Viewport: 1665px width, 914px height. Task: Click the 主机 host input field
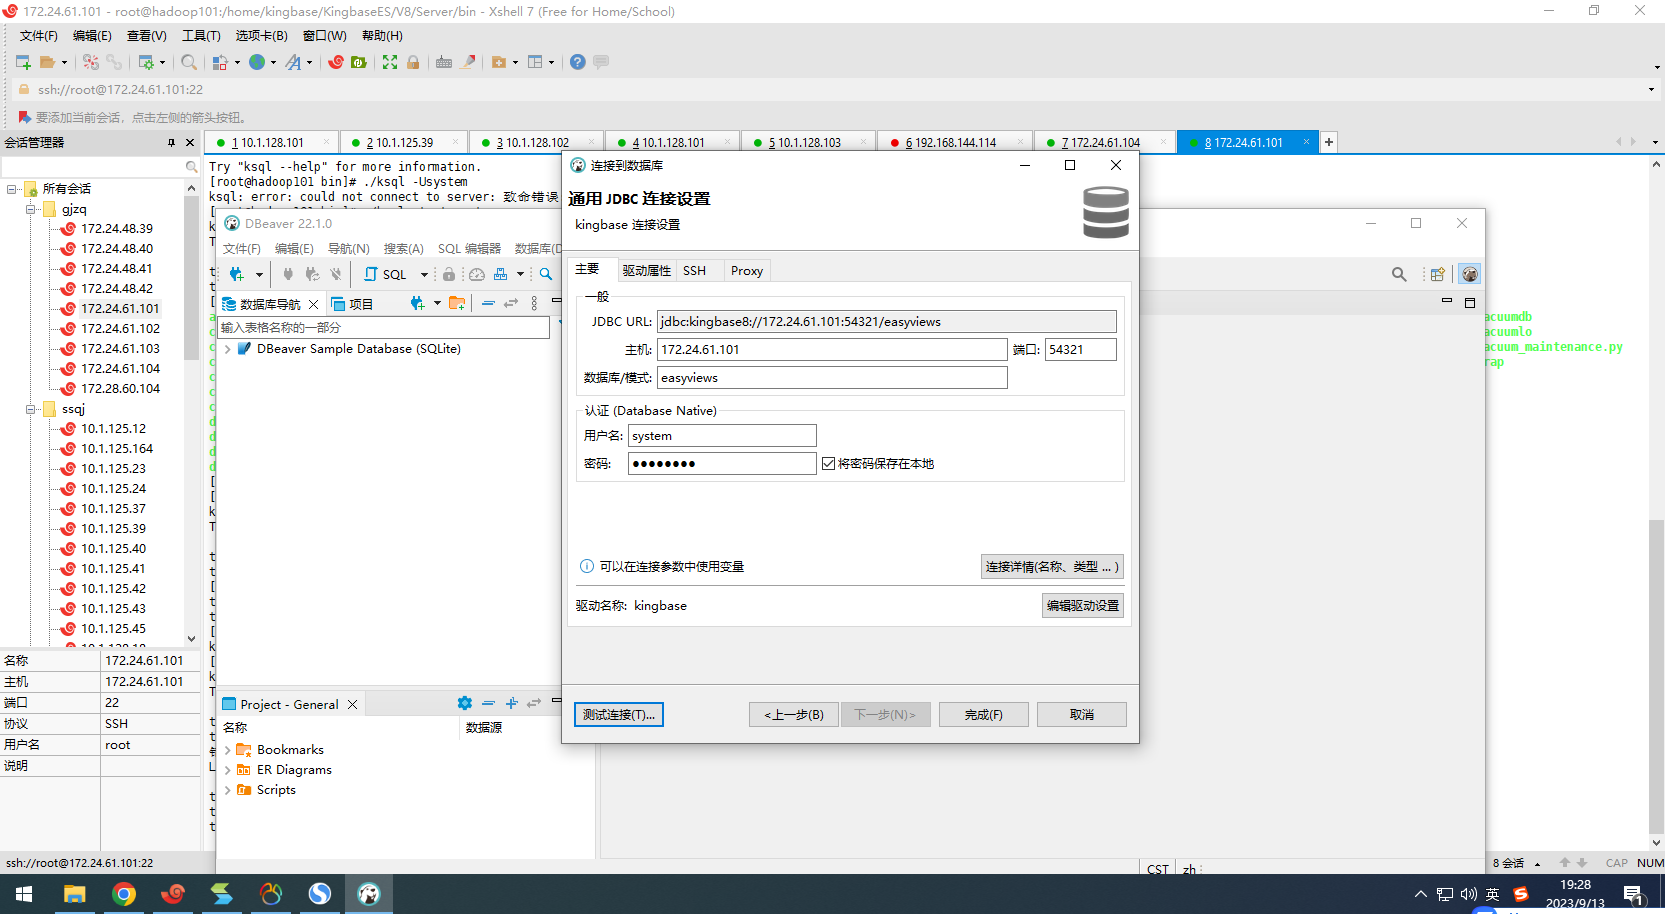[x=832, y=349]
